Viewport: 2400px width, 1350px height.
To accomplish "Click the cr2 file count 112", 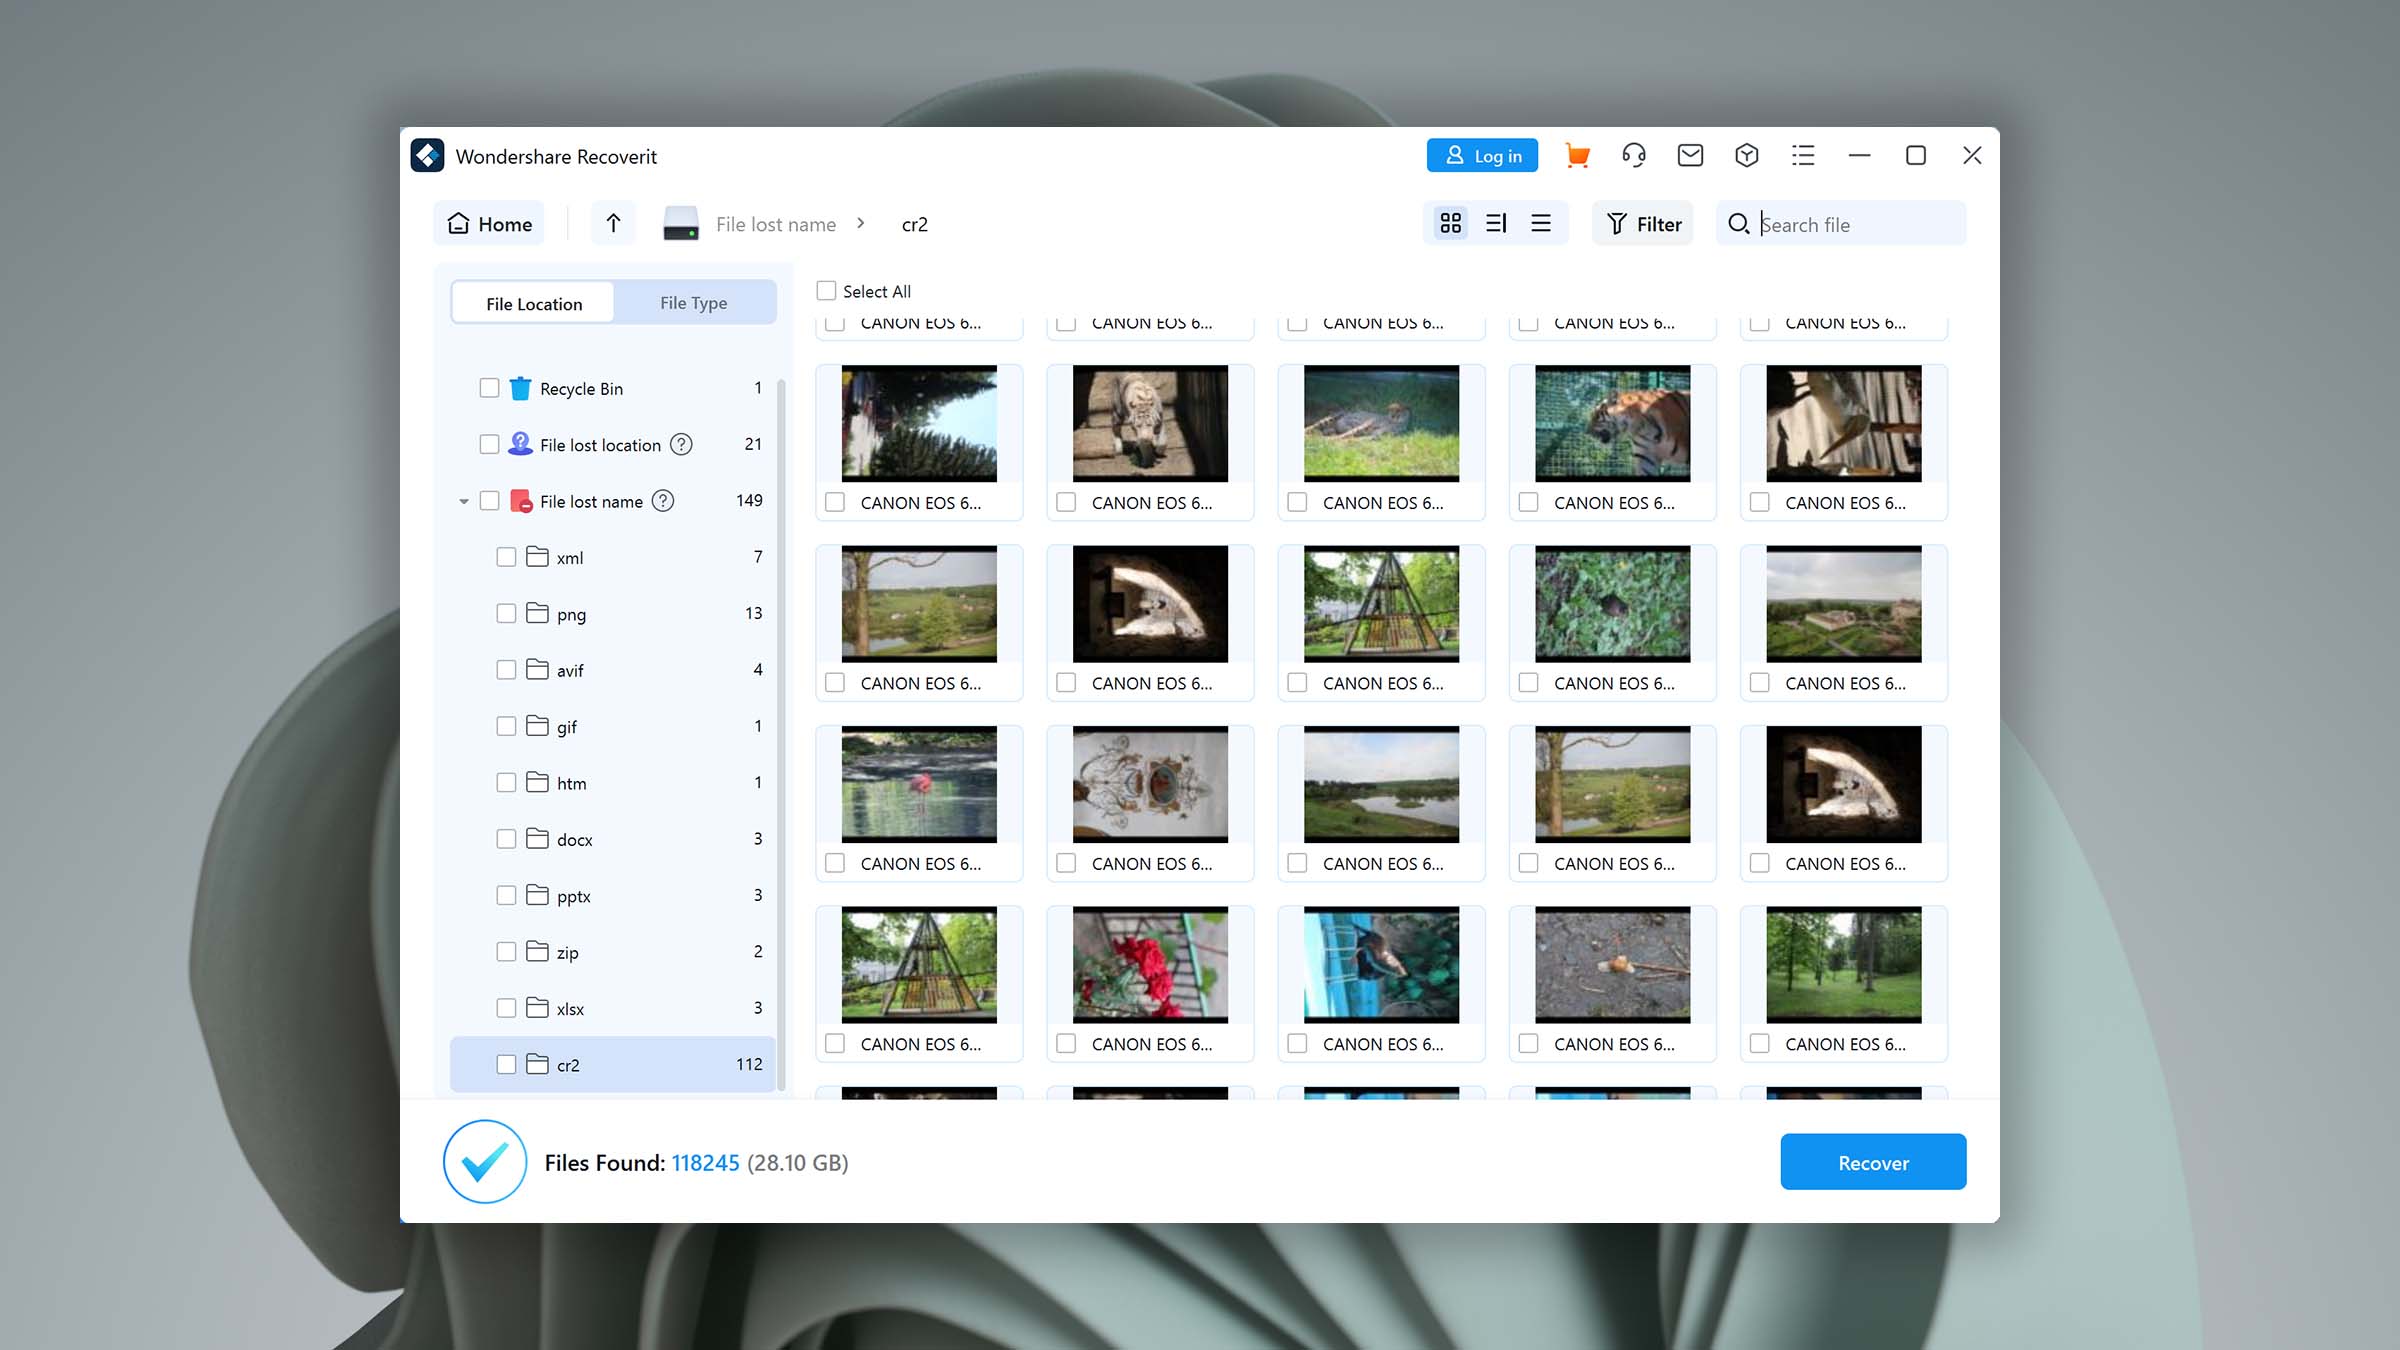I will [749, 1064].
